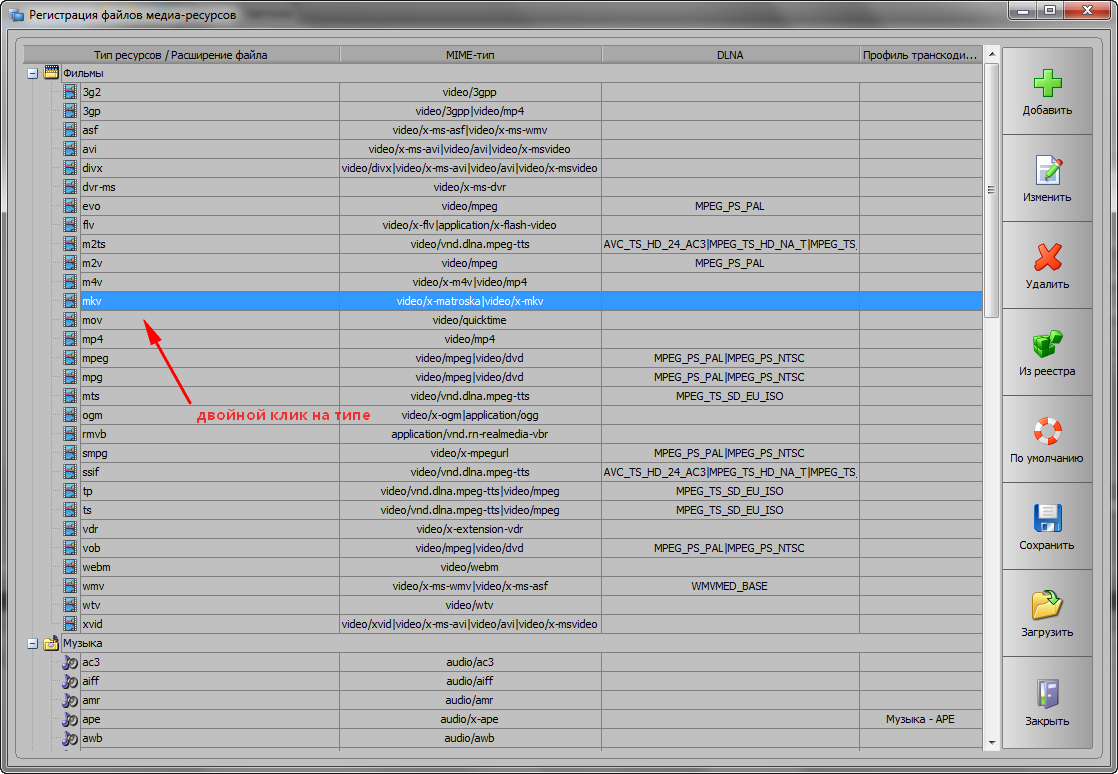Click the scroll down arrow of list
The width and height of the screenshot is (1118, 774).
991,743
